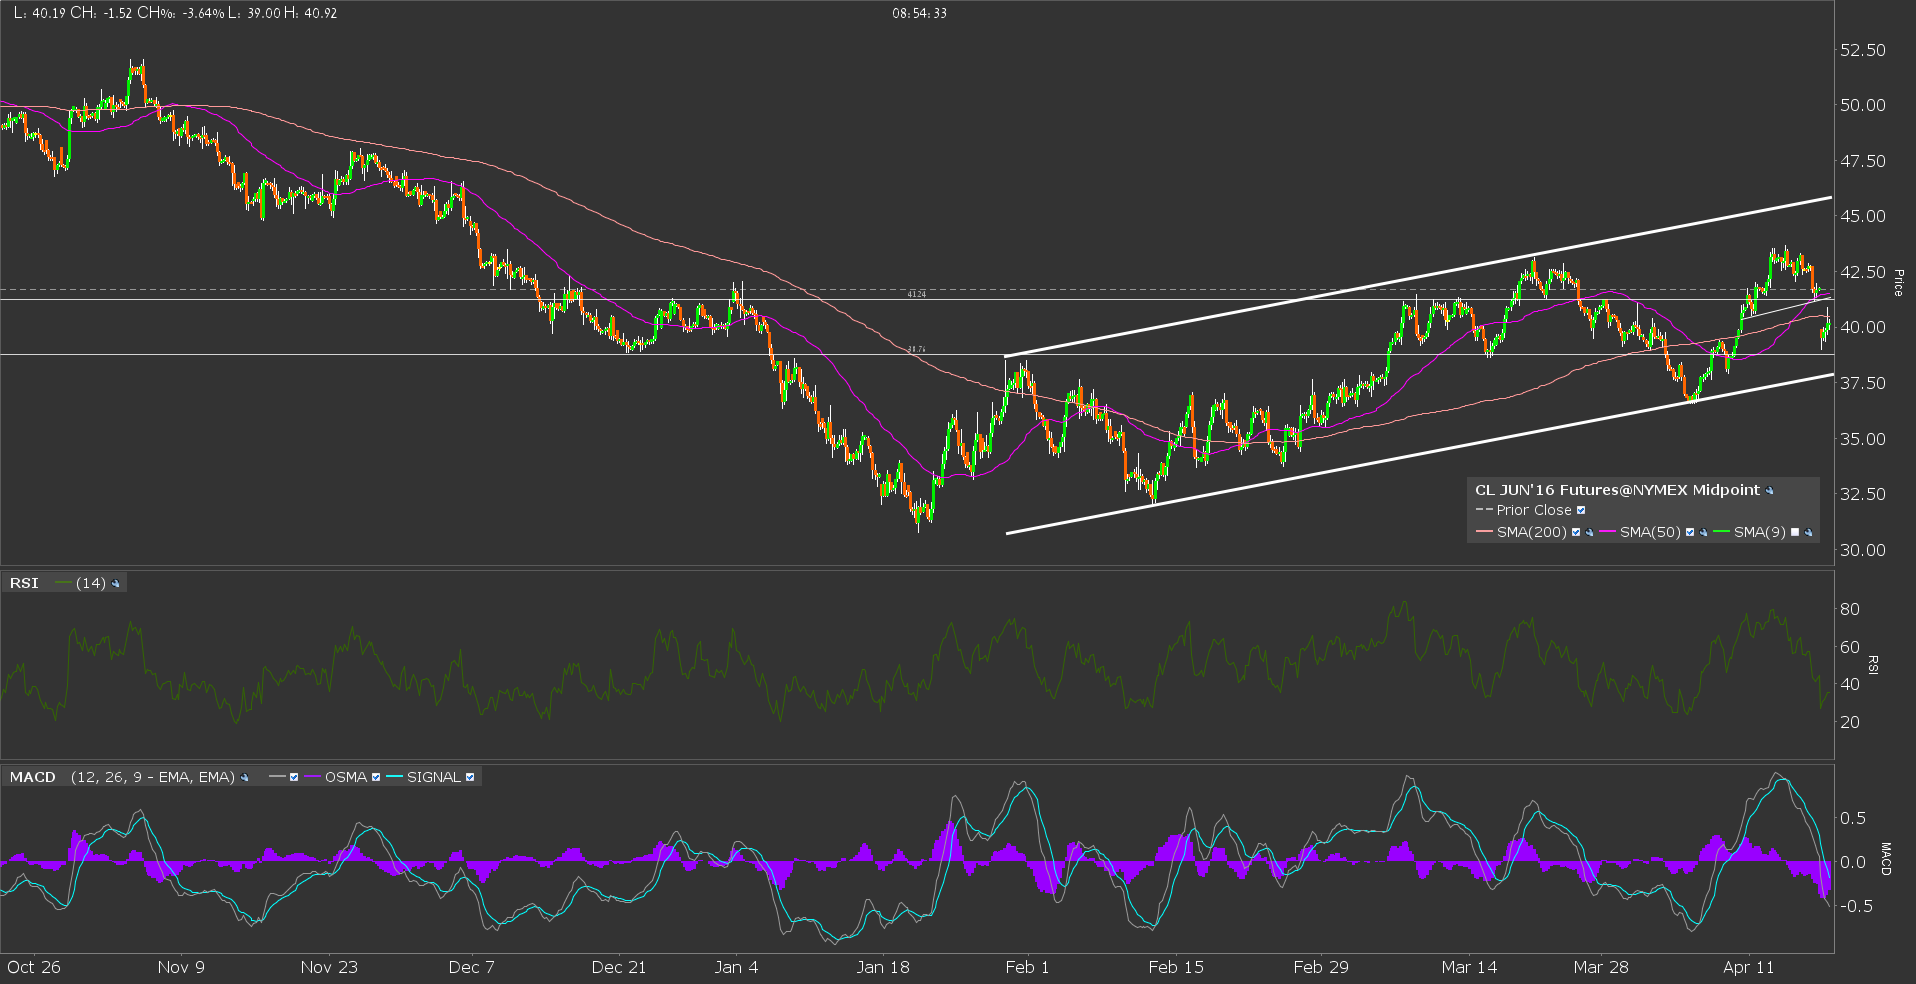Viewport: 1916px width, 984px height.
Task: Click the 30.00 price axis label
Action: pyautogui.click(x=1863, y=551)
